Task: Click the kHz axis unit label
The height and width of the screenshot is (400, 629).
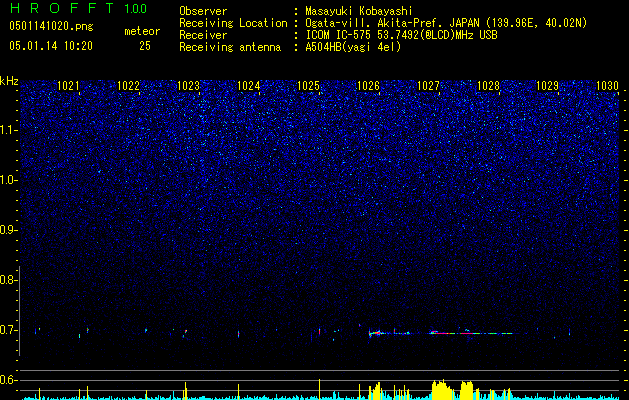Action: [9, 81]
